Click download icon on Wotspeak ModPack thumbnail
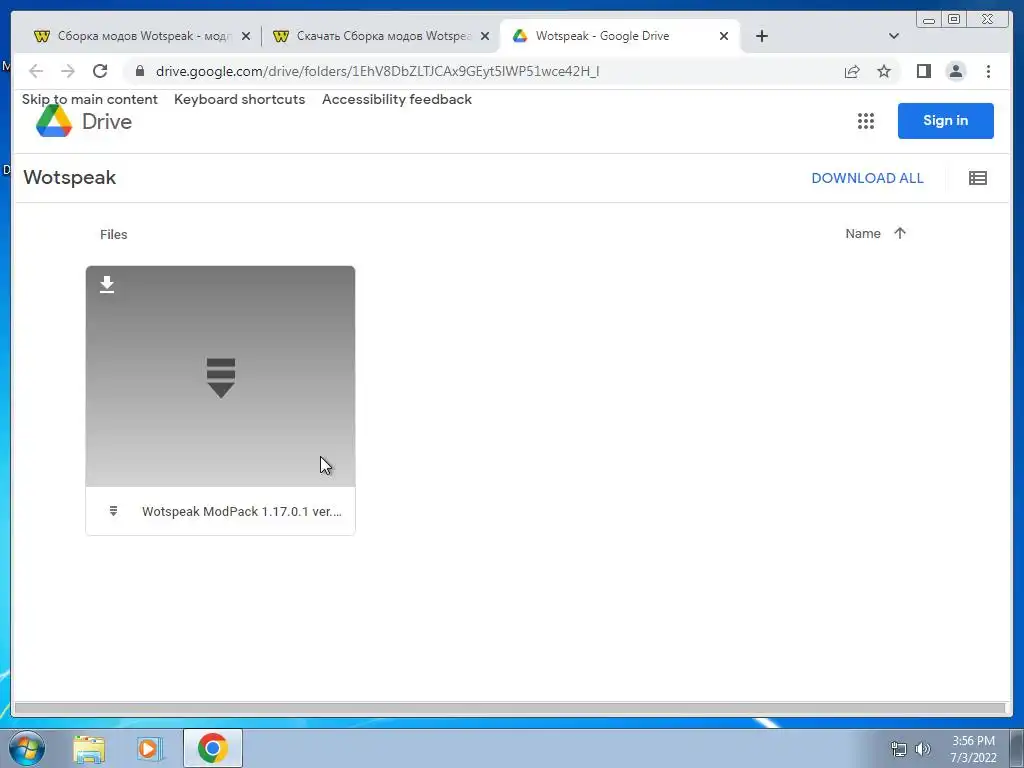The height and width of the screenshot is (768, 1024). click(x=107, y=284)
